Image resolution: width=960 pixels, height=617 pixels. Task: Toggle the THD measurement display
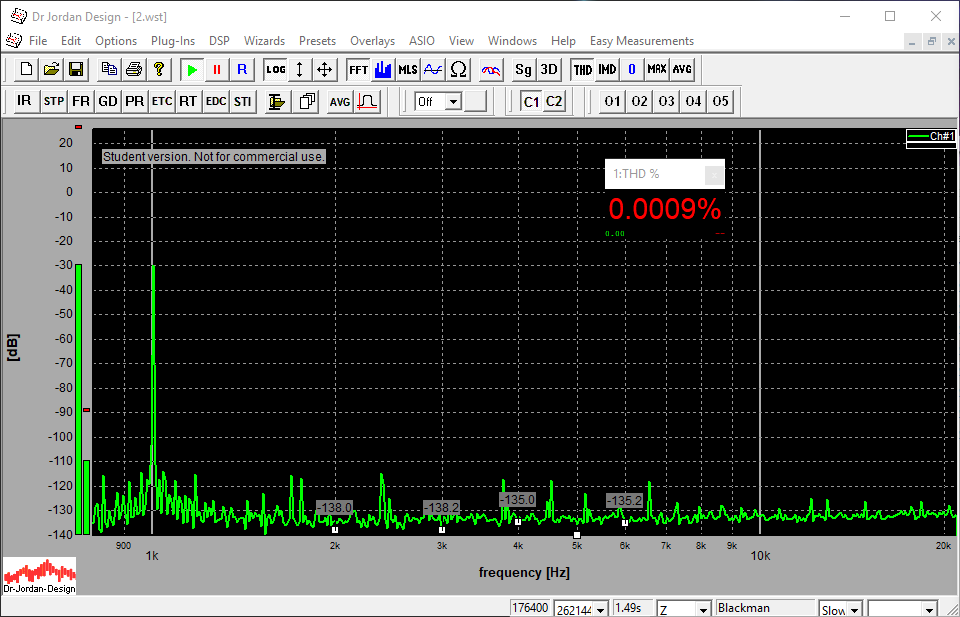582,69
